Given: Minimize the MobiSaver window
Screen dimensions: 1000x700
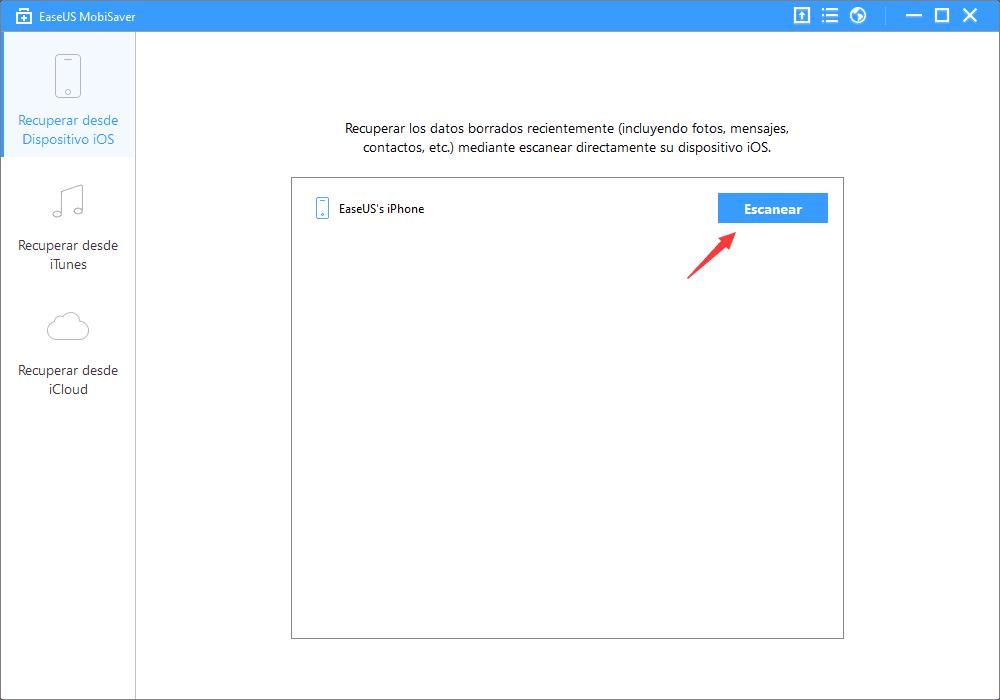Looking at the screenshot, I should pos(912,15).
